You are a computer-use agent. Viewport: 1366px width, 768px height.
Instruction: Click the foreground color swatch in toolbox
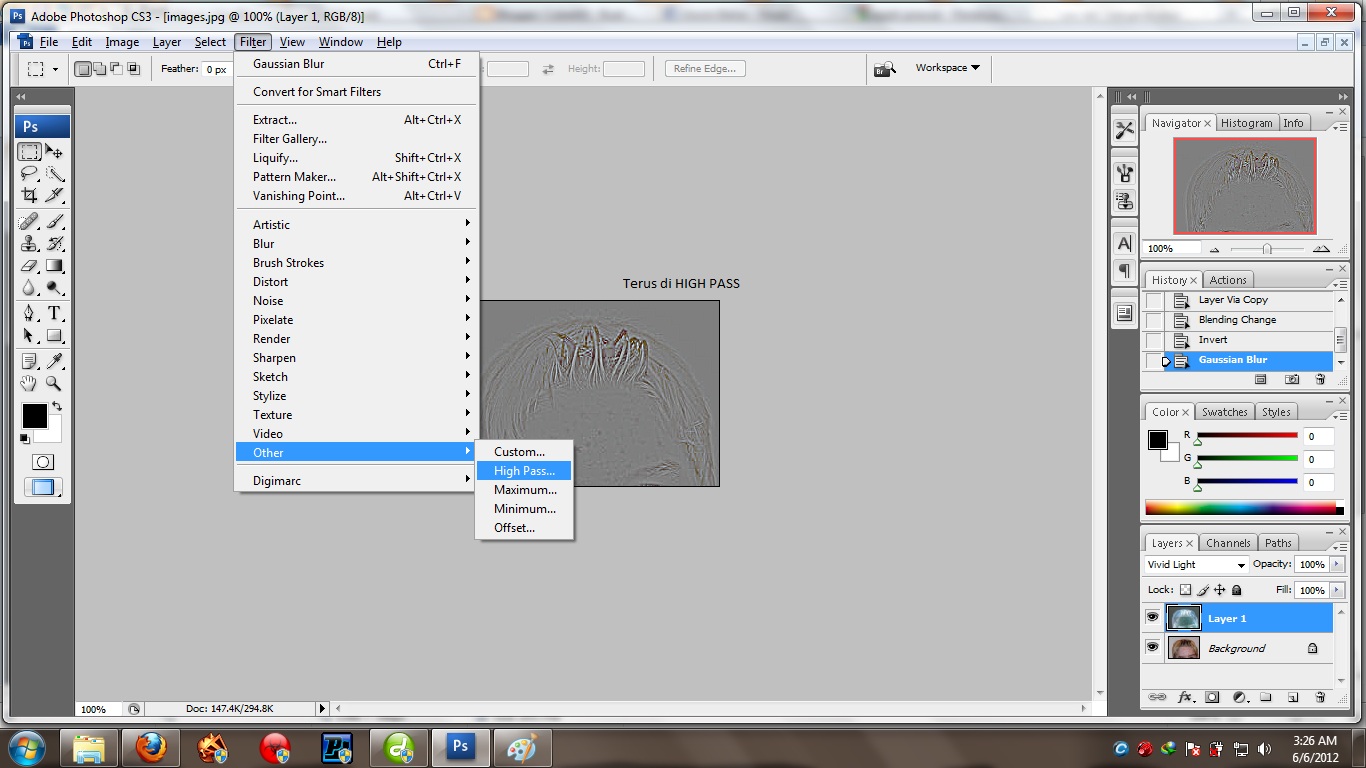point(34,415)
